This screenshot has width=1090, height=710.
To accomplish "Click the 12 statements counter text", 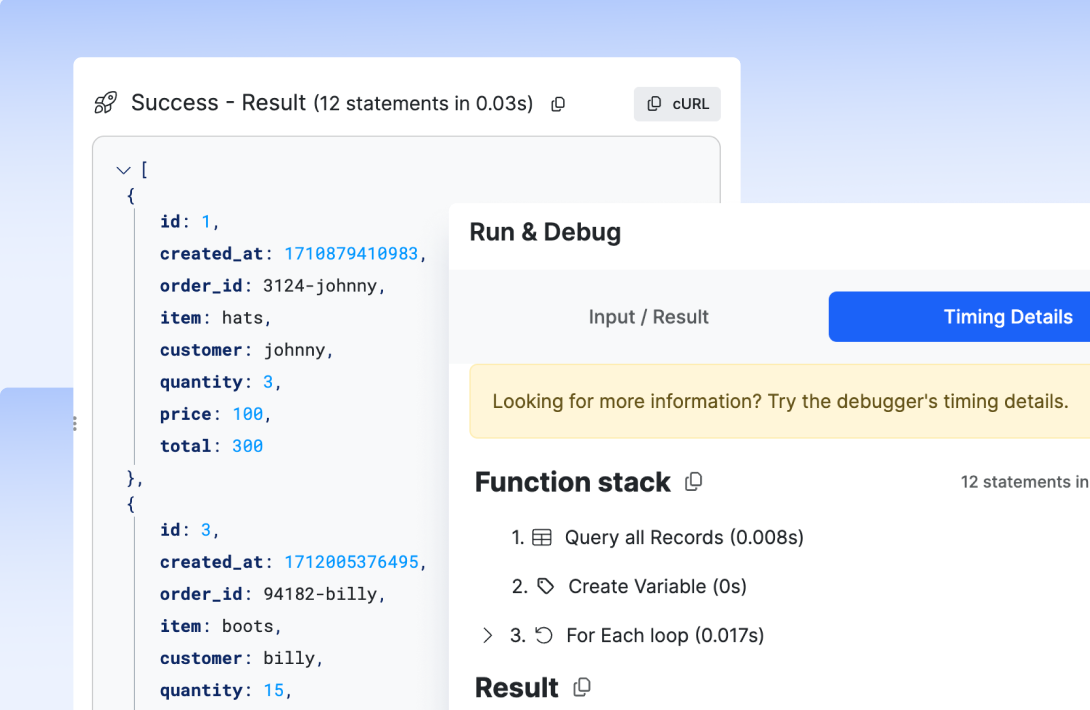I will (1024, 481).
